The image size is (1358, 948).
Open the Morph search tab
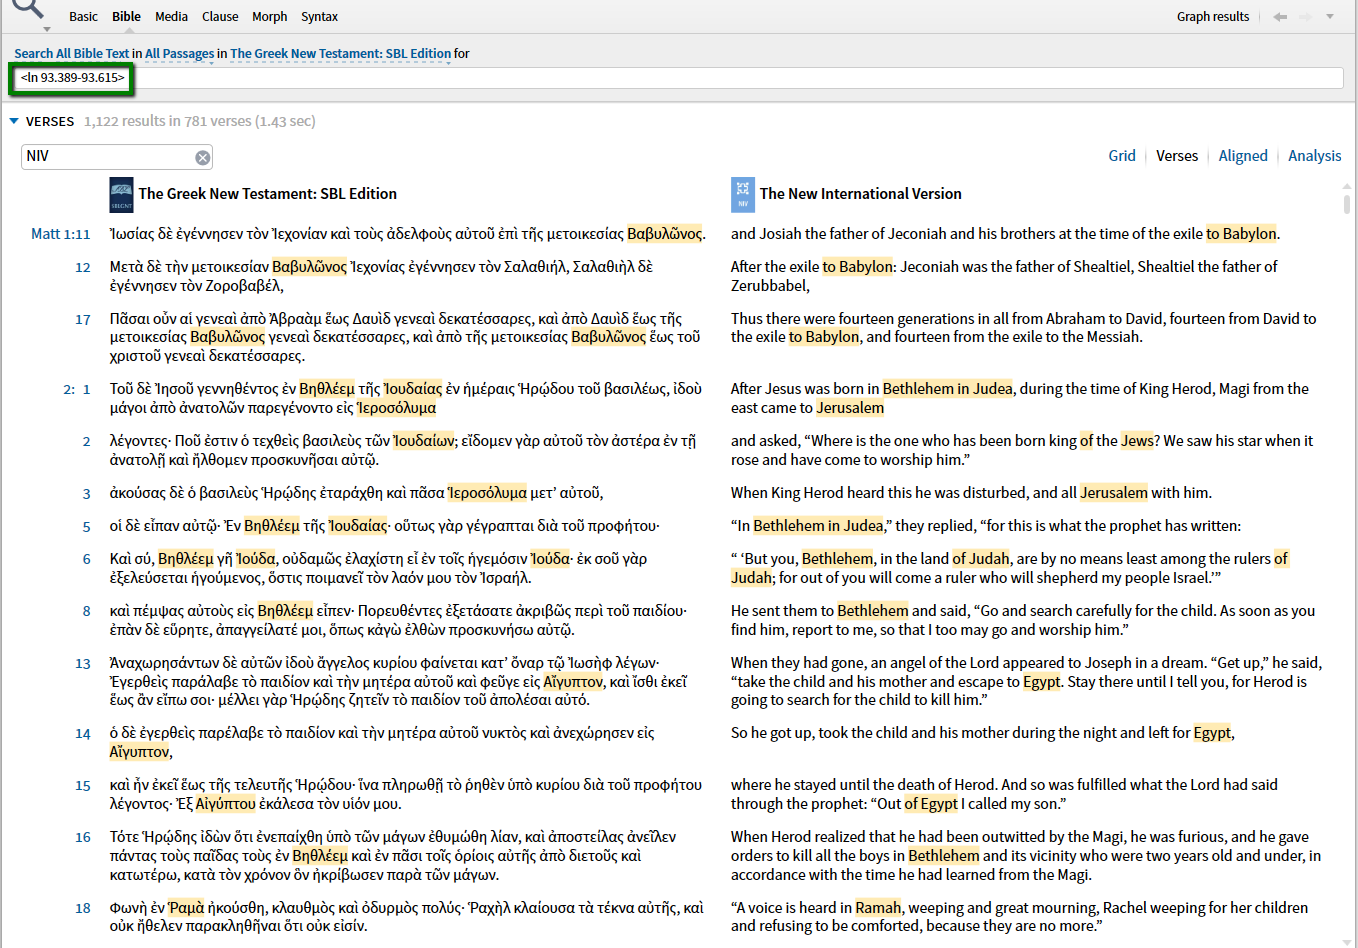(269, 17)
